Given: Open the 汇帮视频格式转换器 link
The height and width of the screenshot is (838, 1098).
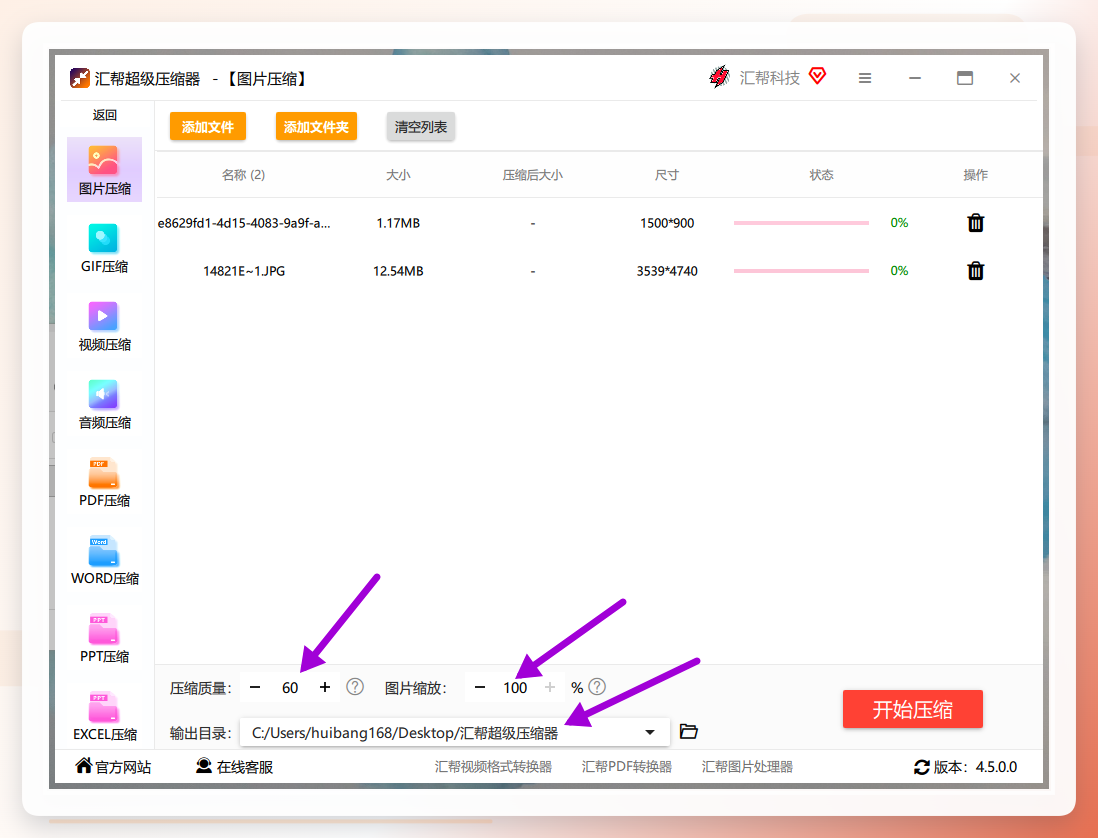Looking at the screenshot, I should pos(493,767).
